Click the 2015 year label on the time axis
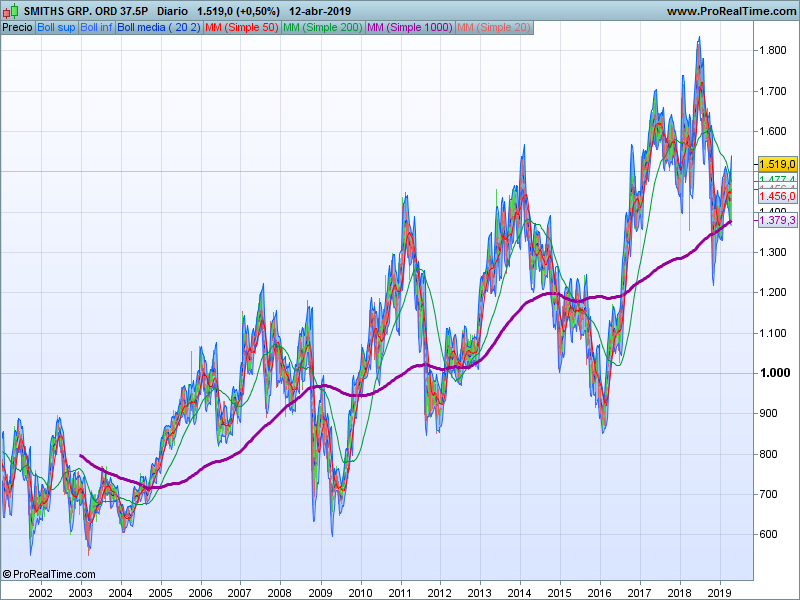The height and width of the screenshot is (600, 800). coord(559,593)
